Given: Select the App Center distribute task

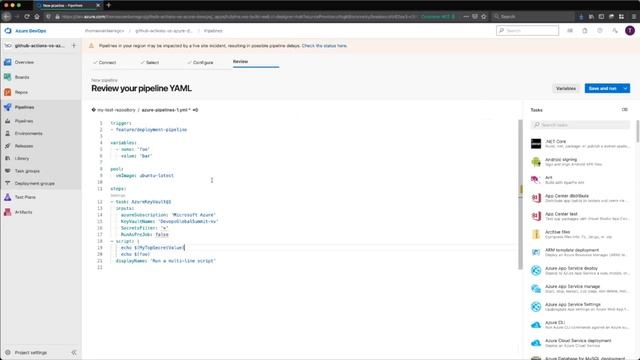Looking at the screenshot, I should tap(580, 198).
